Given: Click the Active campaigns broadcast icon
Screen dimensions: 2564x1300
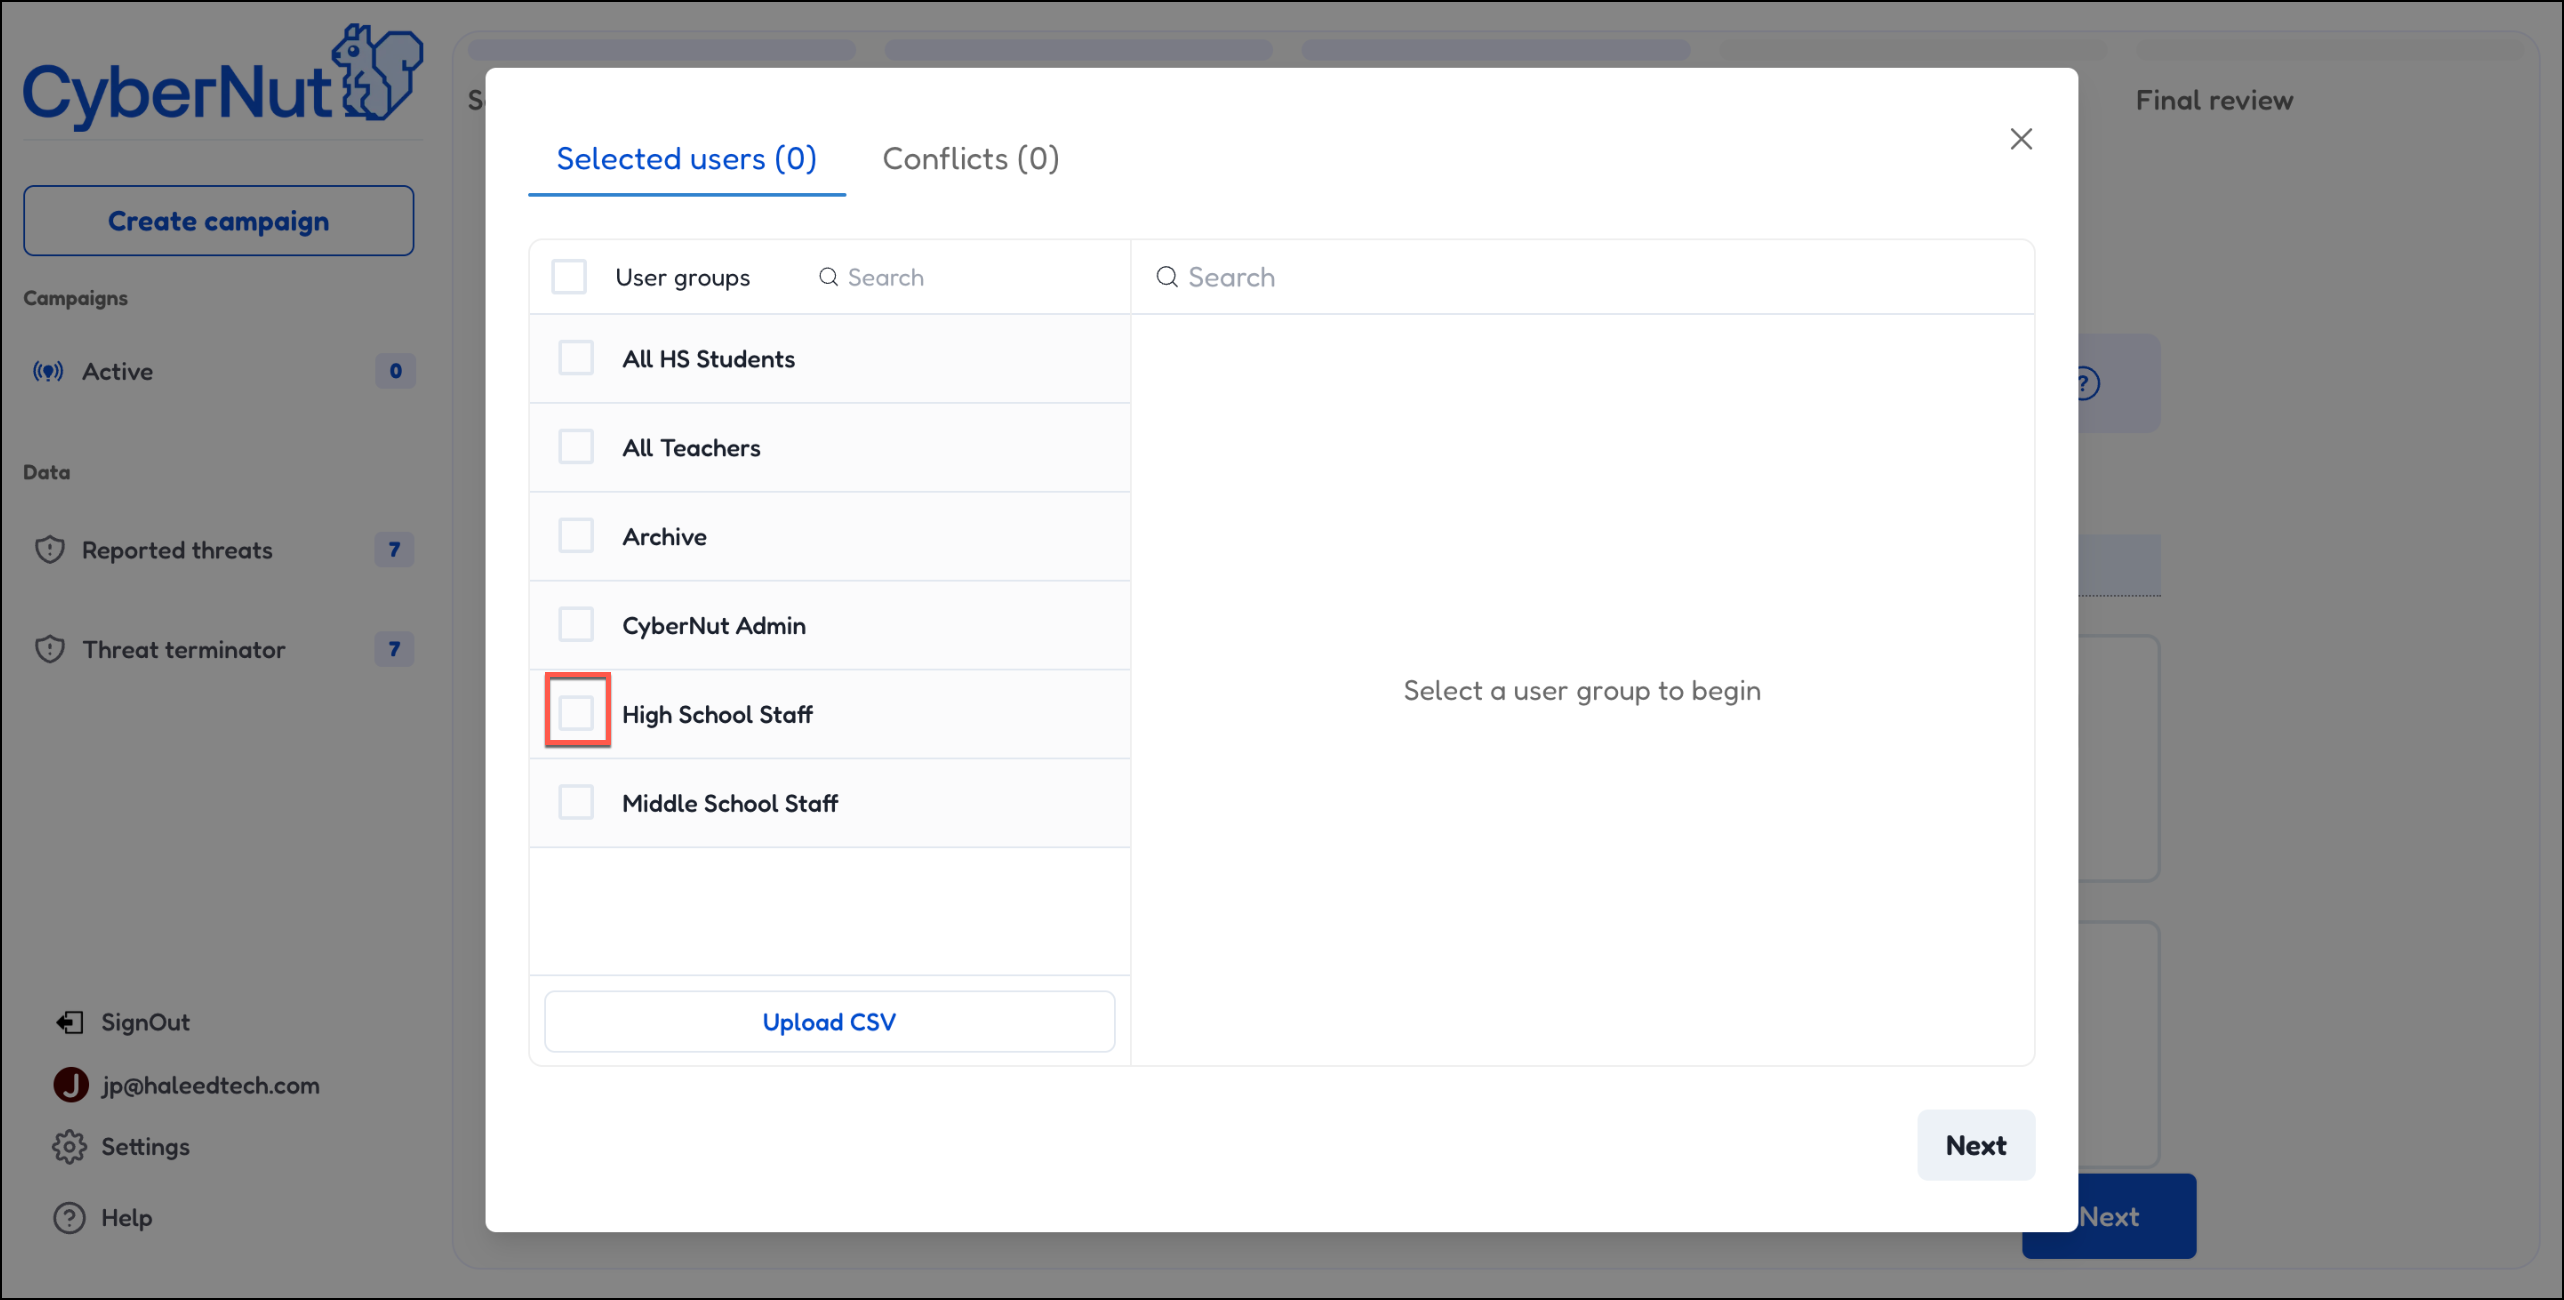Looking at the screenshot, I should 48,372.
